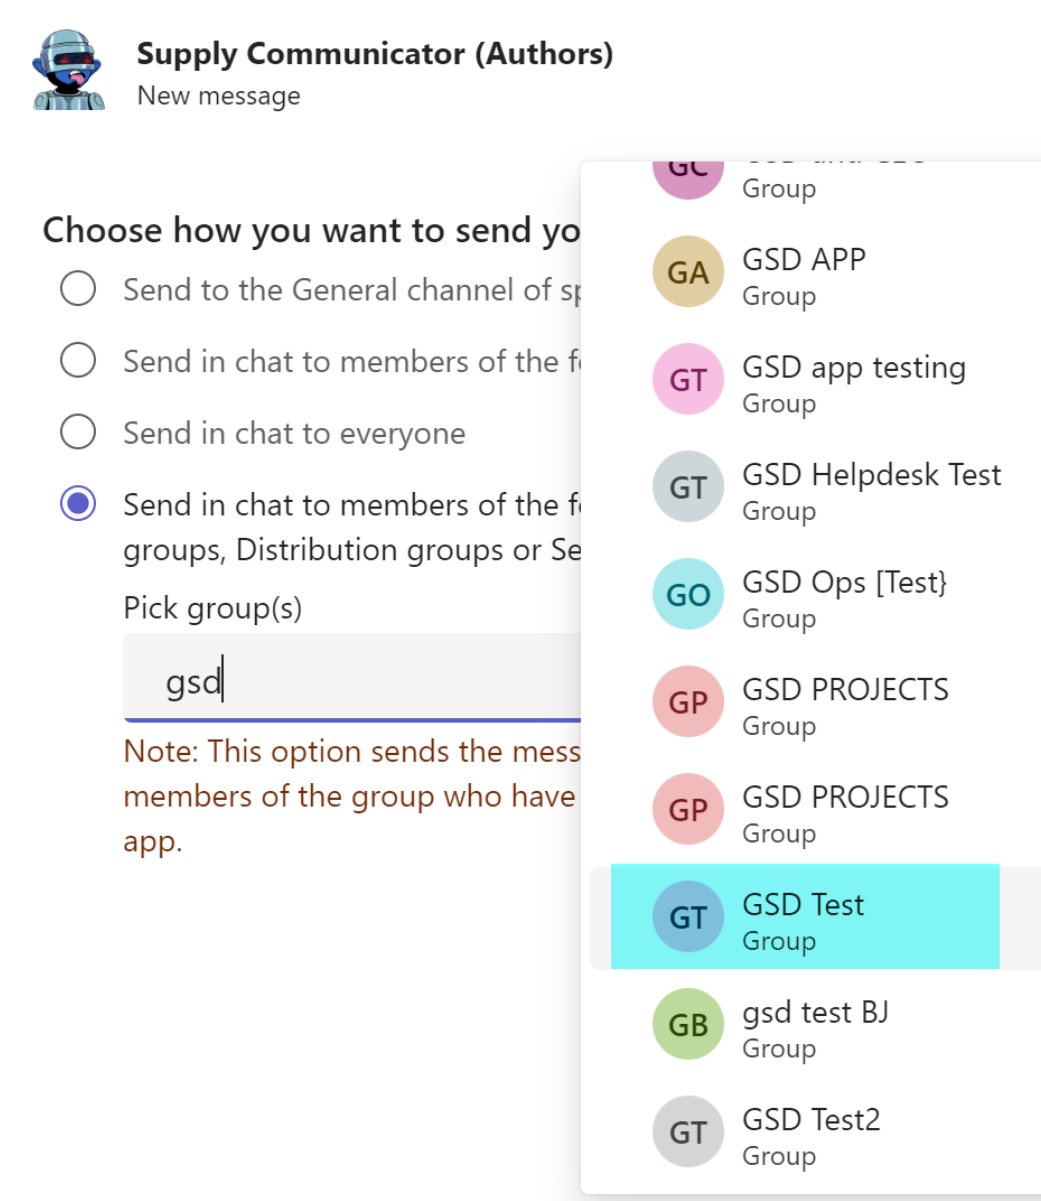Click the GB avatar for gsd test BJ
The height and width of the screenshot is (1201, 1041).
pos(688,1023)
